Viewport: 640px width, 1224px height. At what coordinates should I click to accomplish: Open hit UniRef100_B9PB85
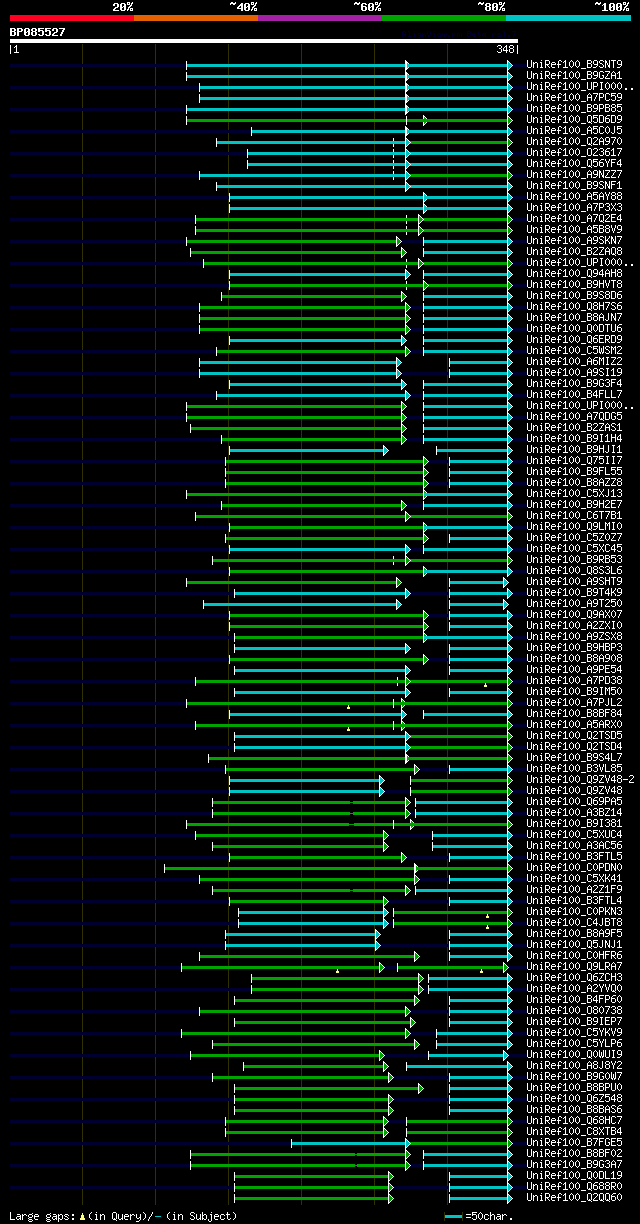574,108
